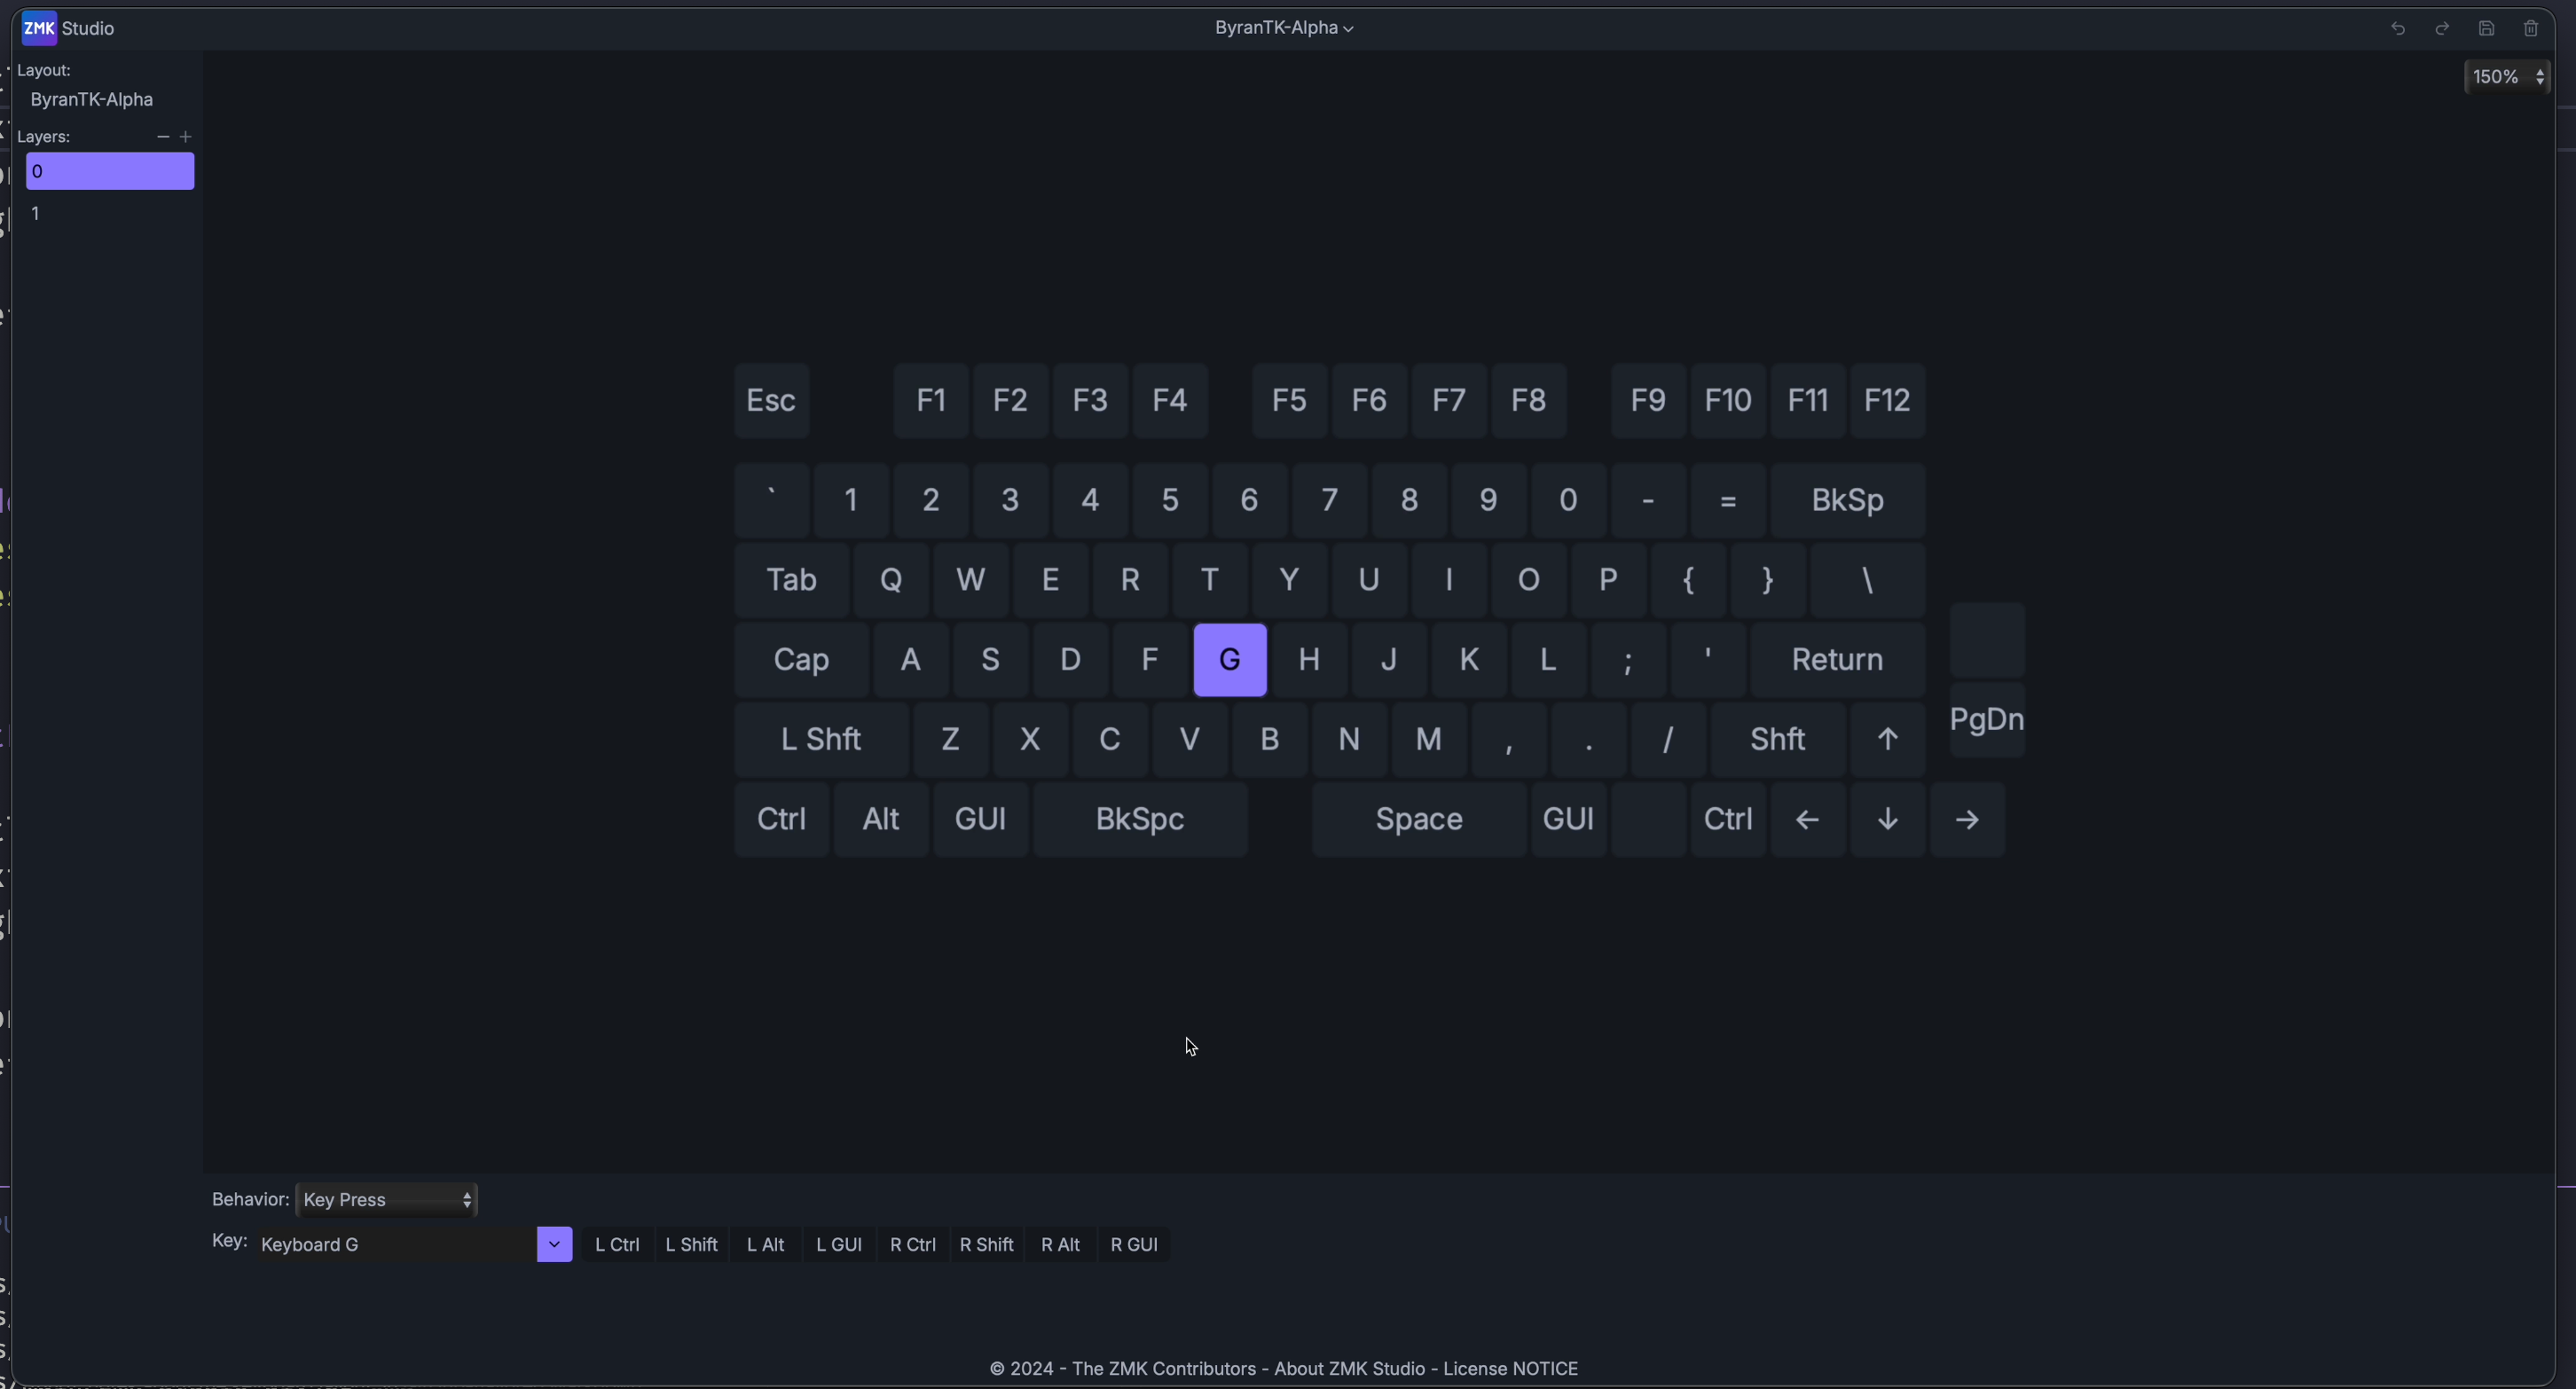This screenshot has width=2576, height=1389.
Task: Toggle the R Alt modifier
Action: point(1061,1244)
